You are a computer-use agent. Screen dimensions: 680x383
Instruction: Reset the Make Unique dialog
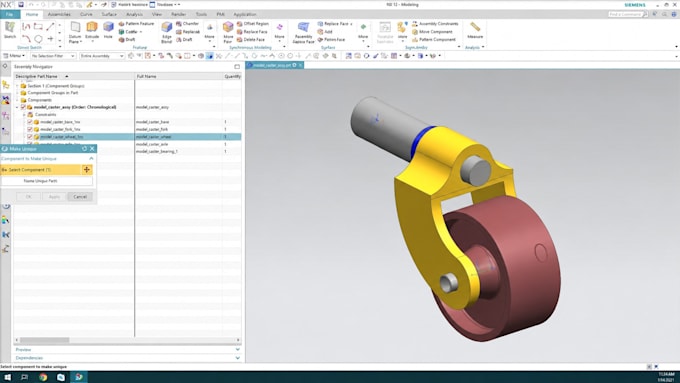pos(84,149)
